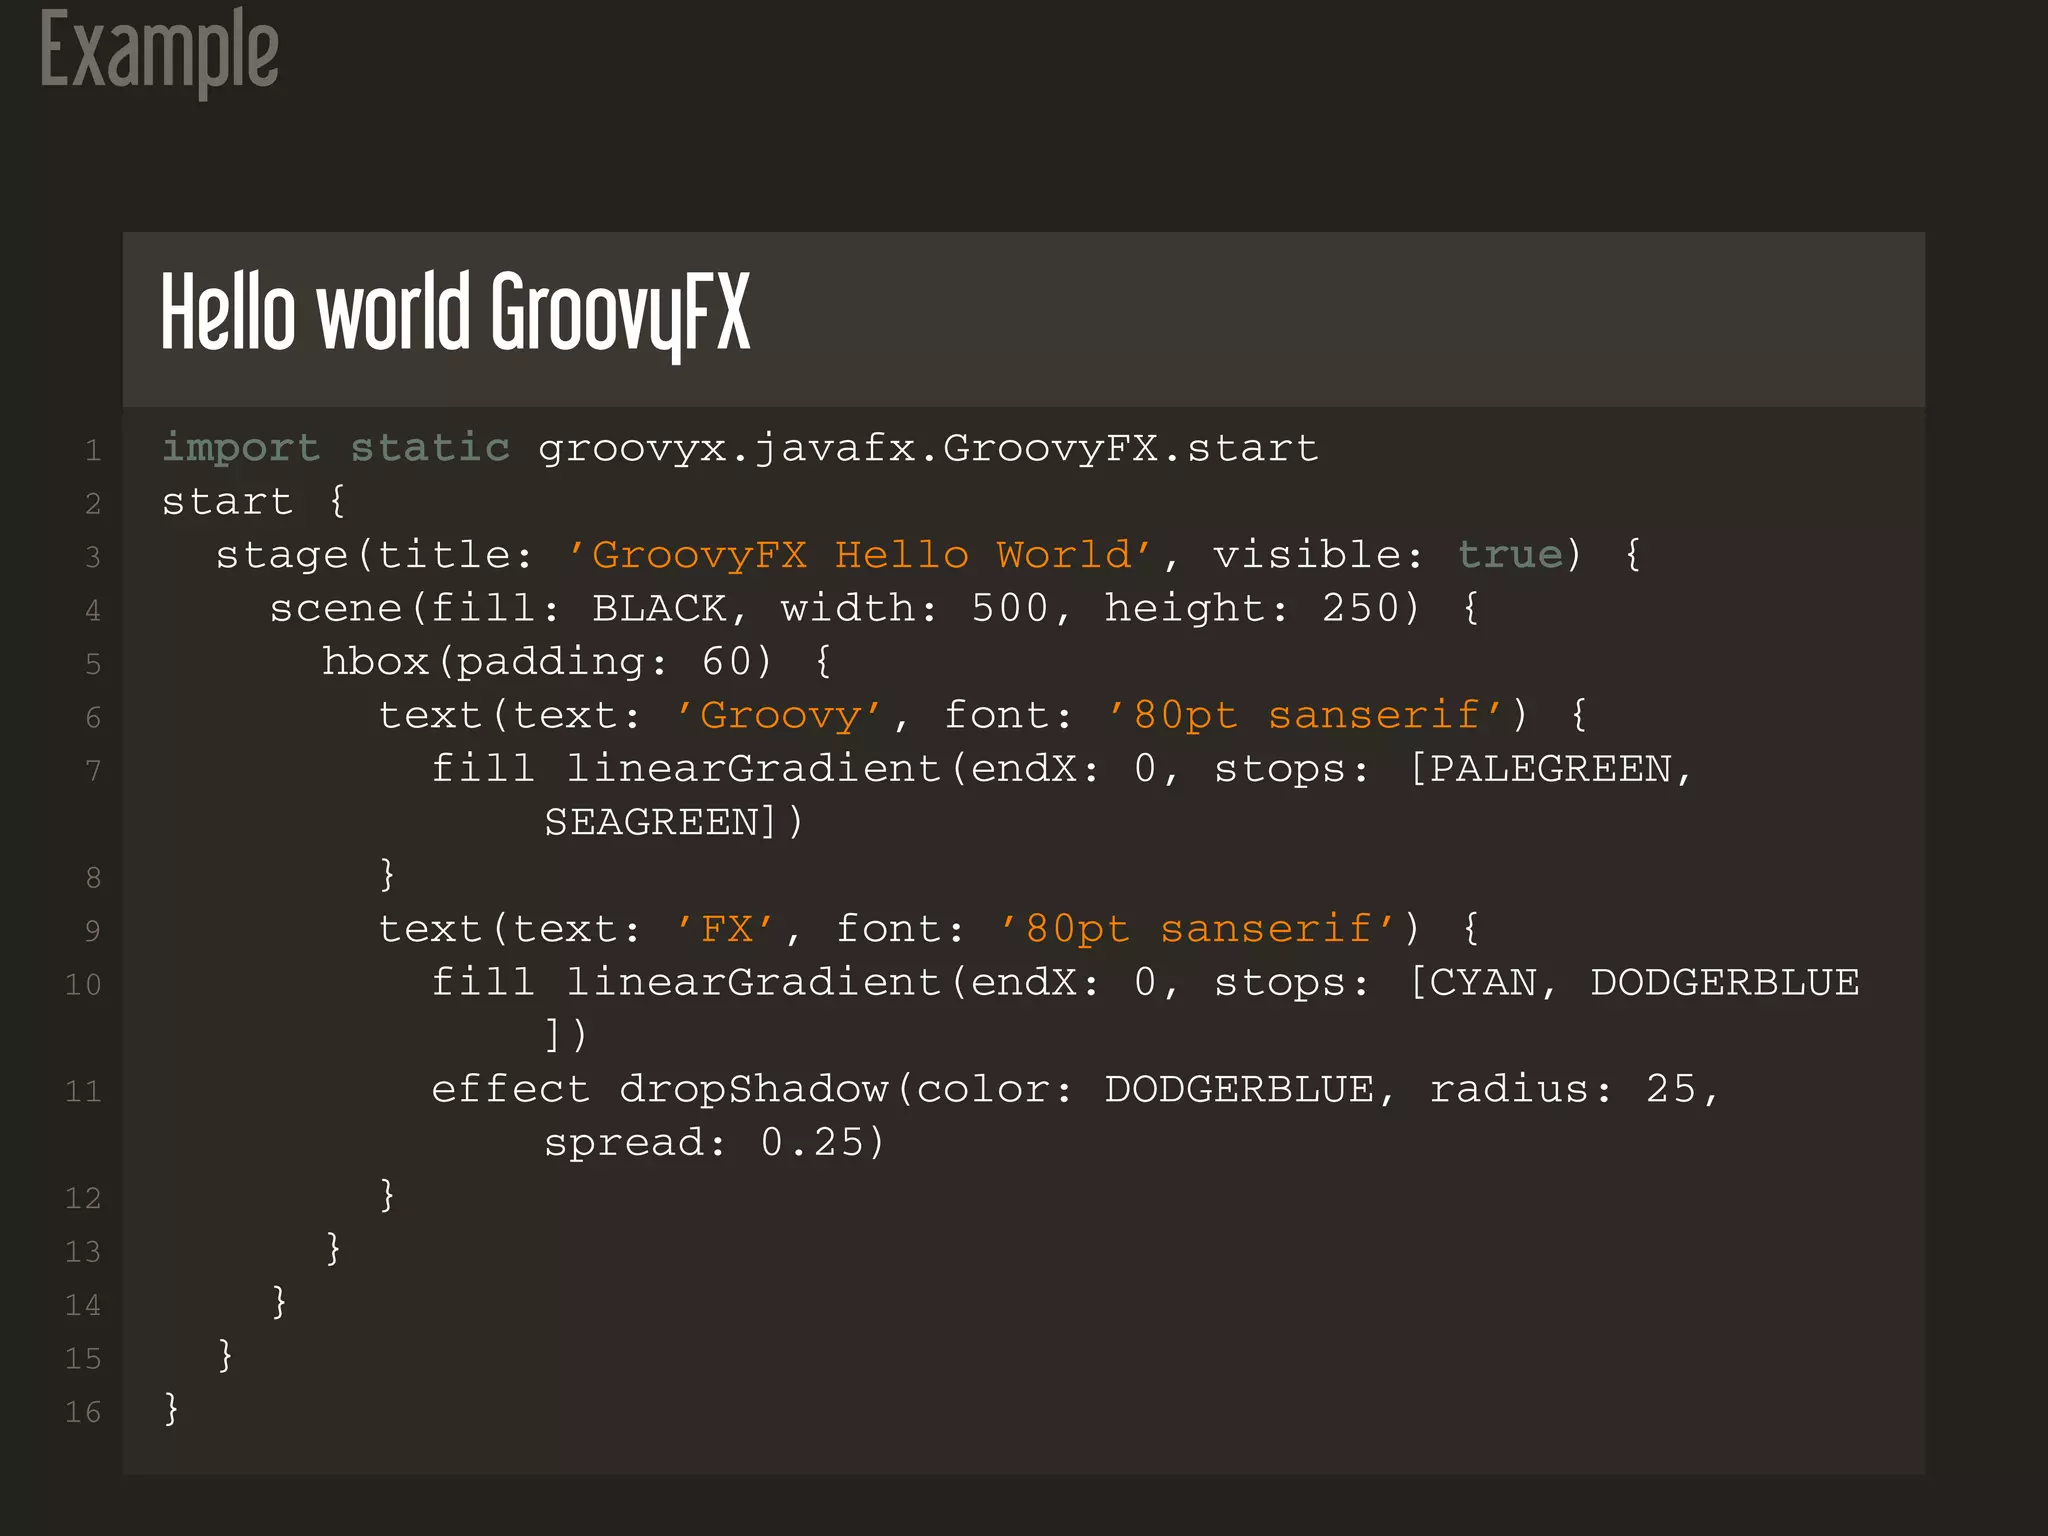The width and height of the screenshot is (2048, 1536).
Task: Click '80pt sanserif' string on line 6
Action: tap(1306, 715)
